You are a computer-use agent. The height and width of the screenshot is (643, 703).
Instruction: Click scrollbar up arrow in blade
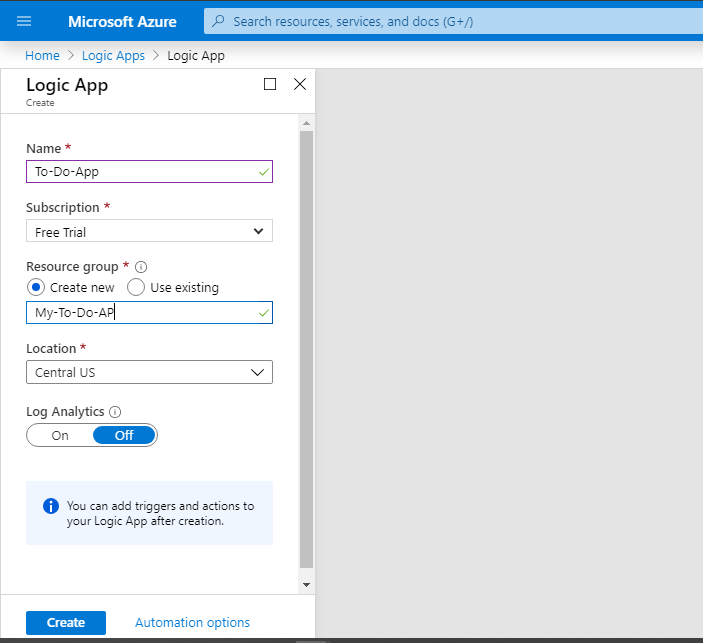coord(307,123)
